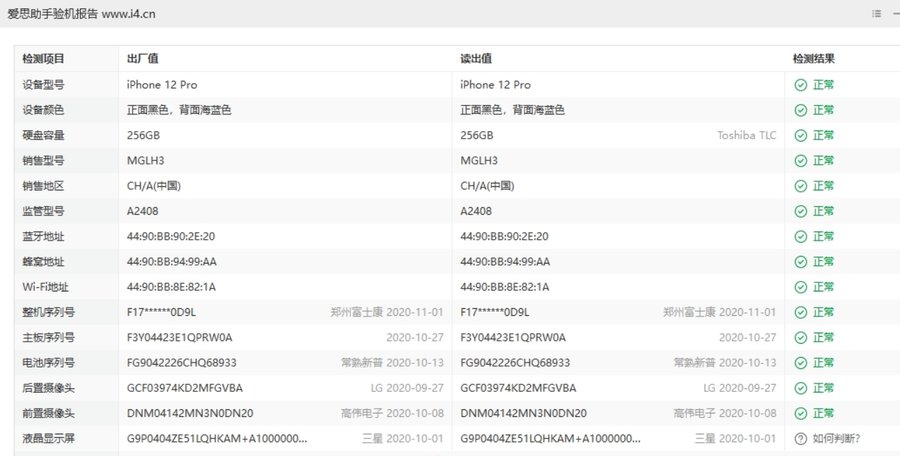Click the green check icon for 整机序列号 row
The width and height of the screenshot is (900, 456).
point(801,312)
